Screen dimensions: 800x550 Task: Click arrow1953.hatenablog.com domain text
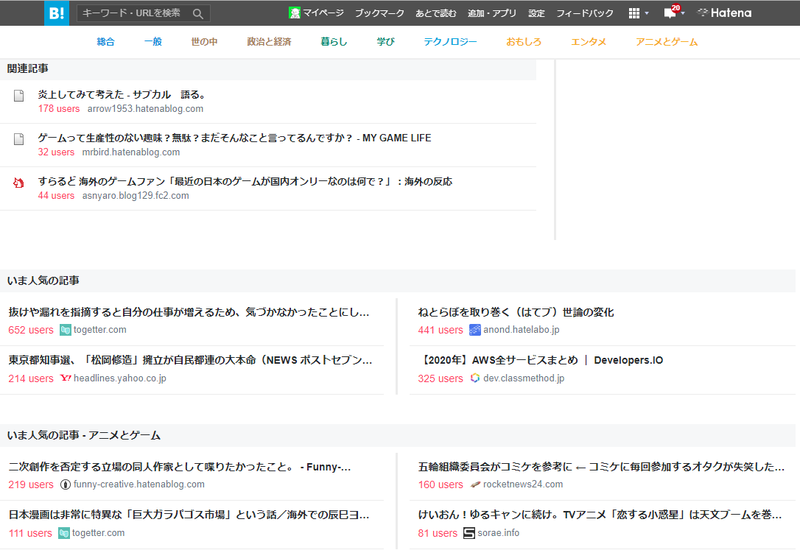145,109
